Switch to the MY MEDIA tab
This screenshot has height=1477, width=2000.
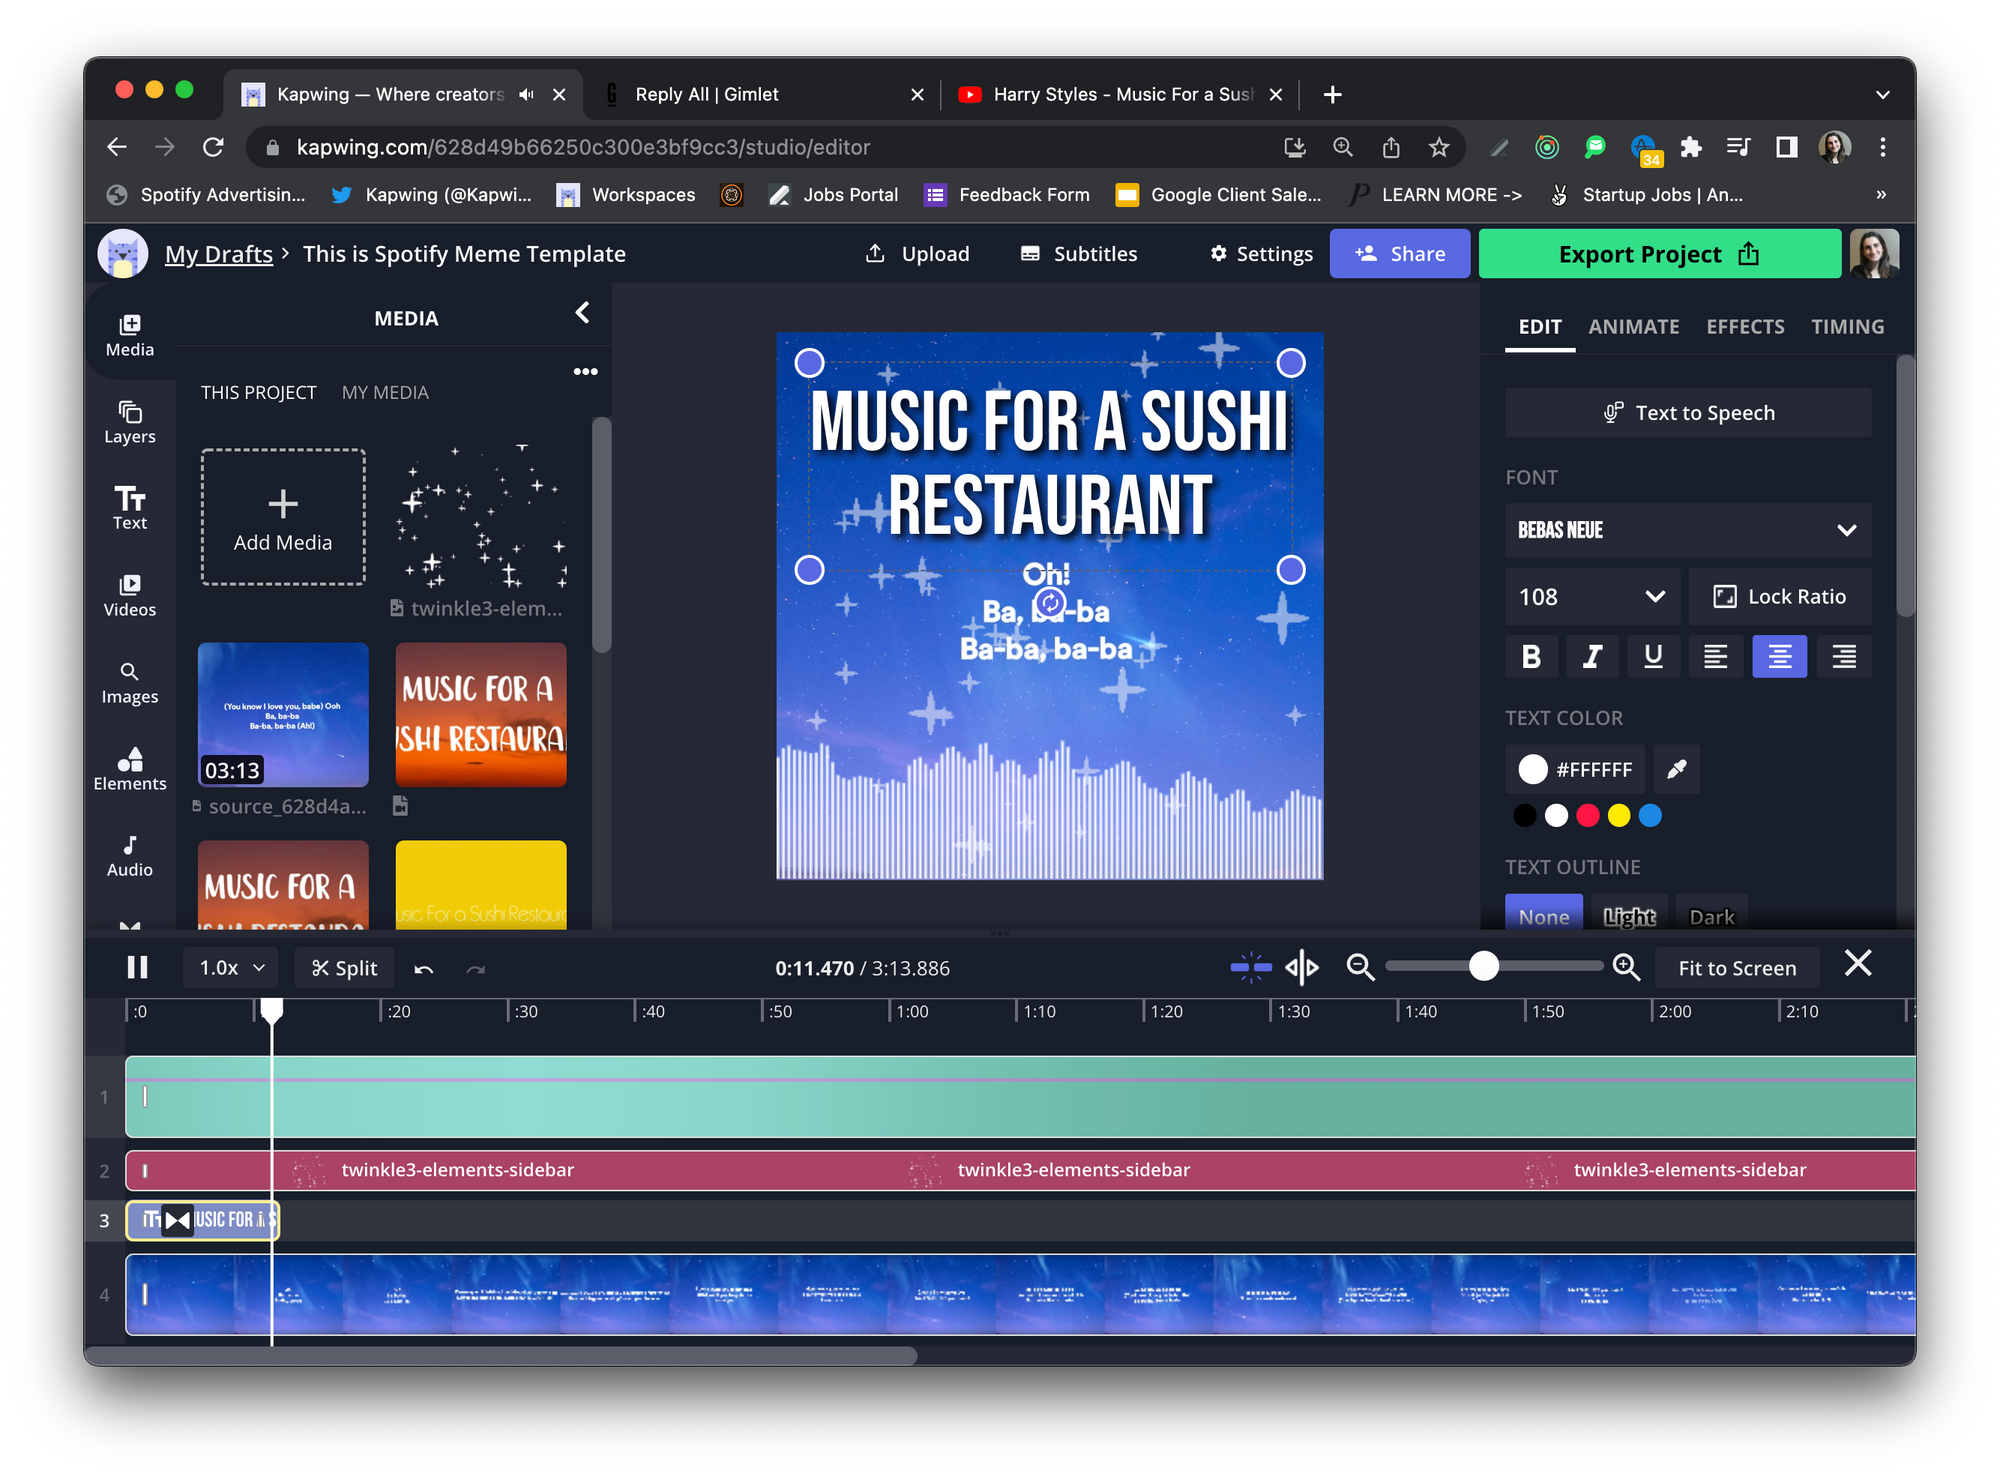(385, 393)
